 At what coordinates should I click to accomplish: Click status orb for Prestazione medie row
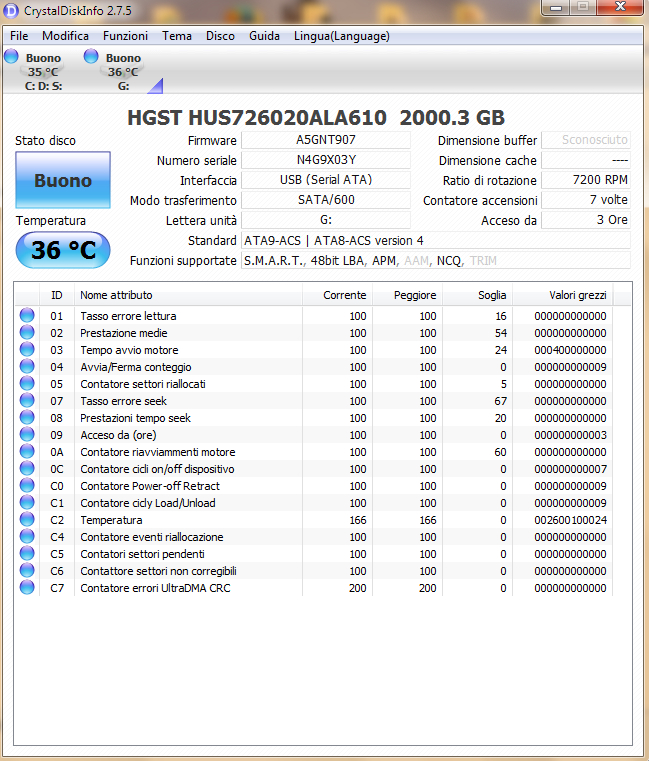tap(27, 332)
